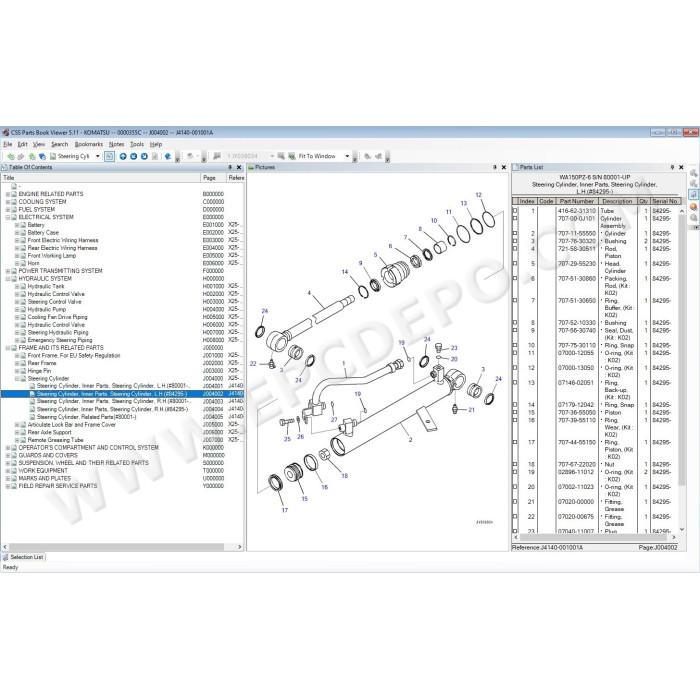Click callout number 4 in the diagram
The image size is (700, 700).
pos(309,293)
